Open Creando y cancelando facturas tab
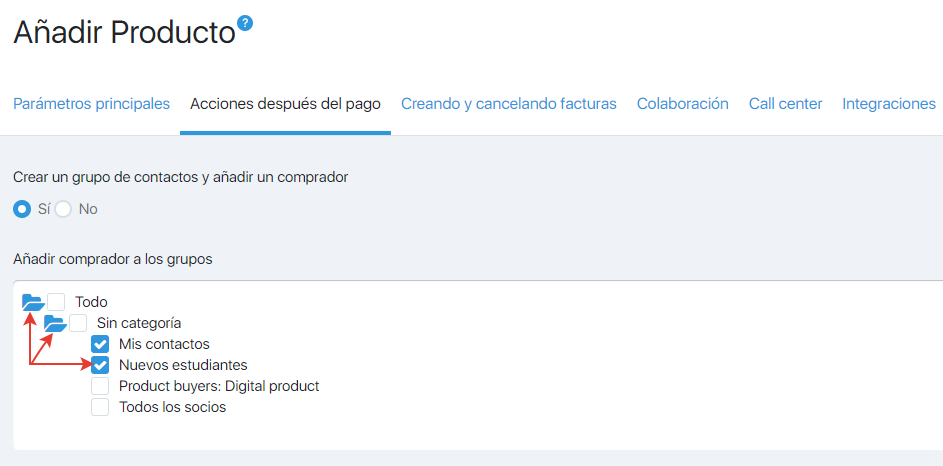943x466 pixels. [509, 103]
